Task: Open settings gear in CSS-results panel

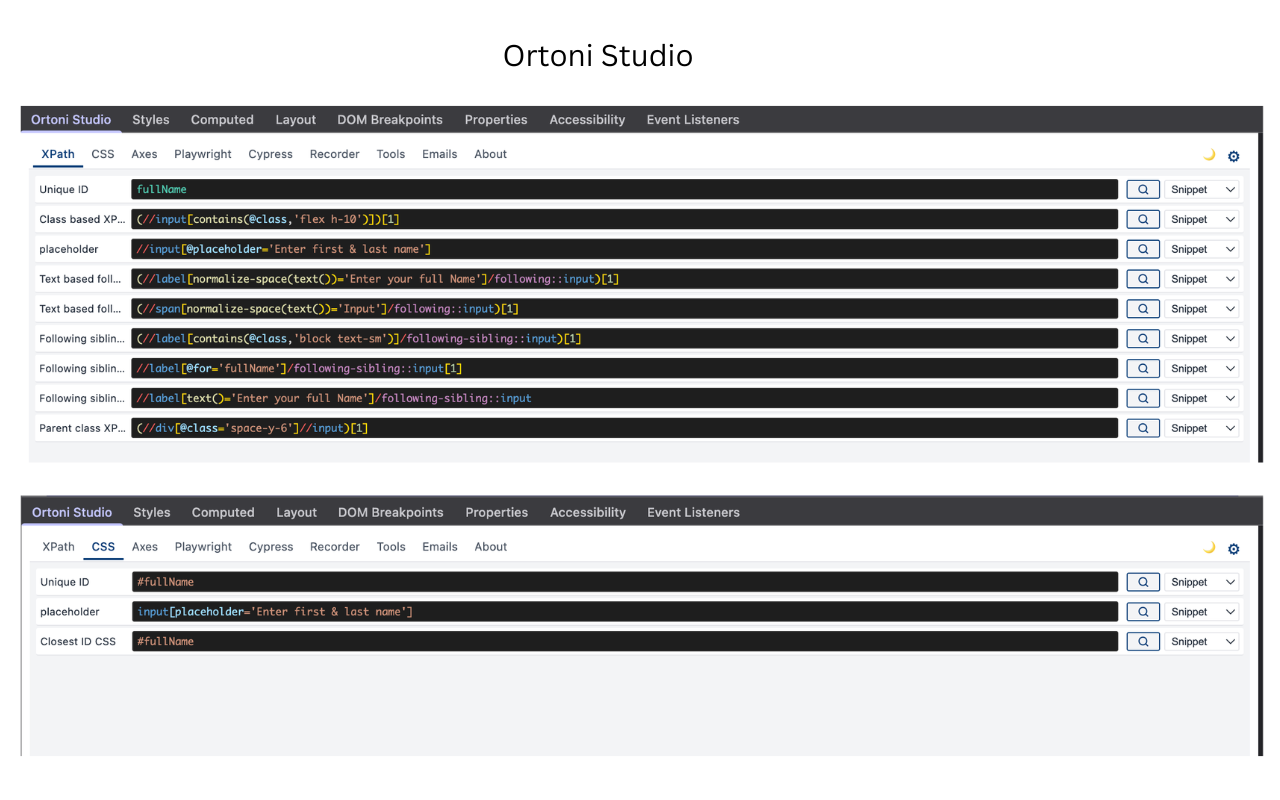Action: [1234, 549]
